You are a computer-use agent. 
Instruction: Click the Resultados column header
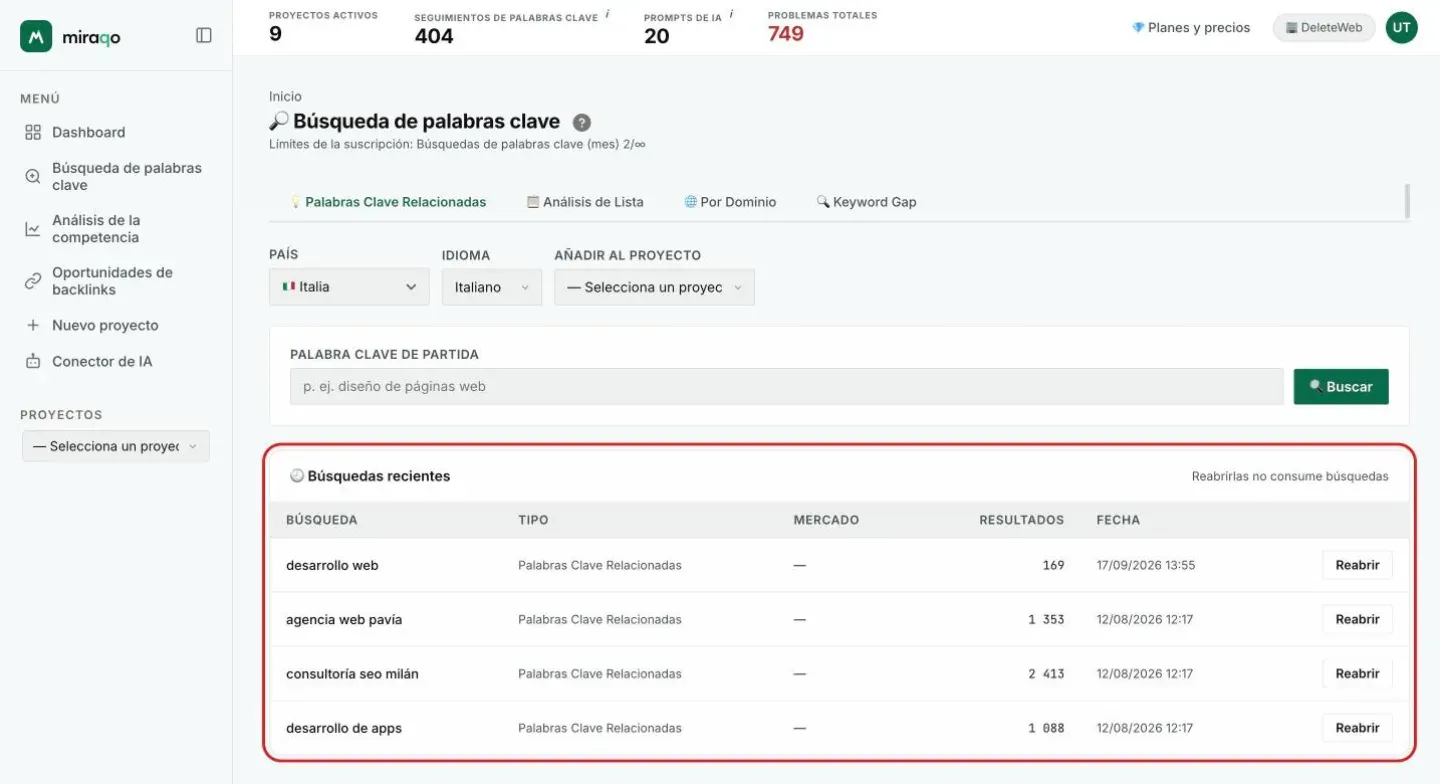(1021, 520)
